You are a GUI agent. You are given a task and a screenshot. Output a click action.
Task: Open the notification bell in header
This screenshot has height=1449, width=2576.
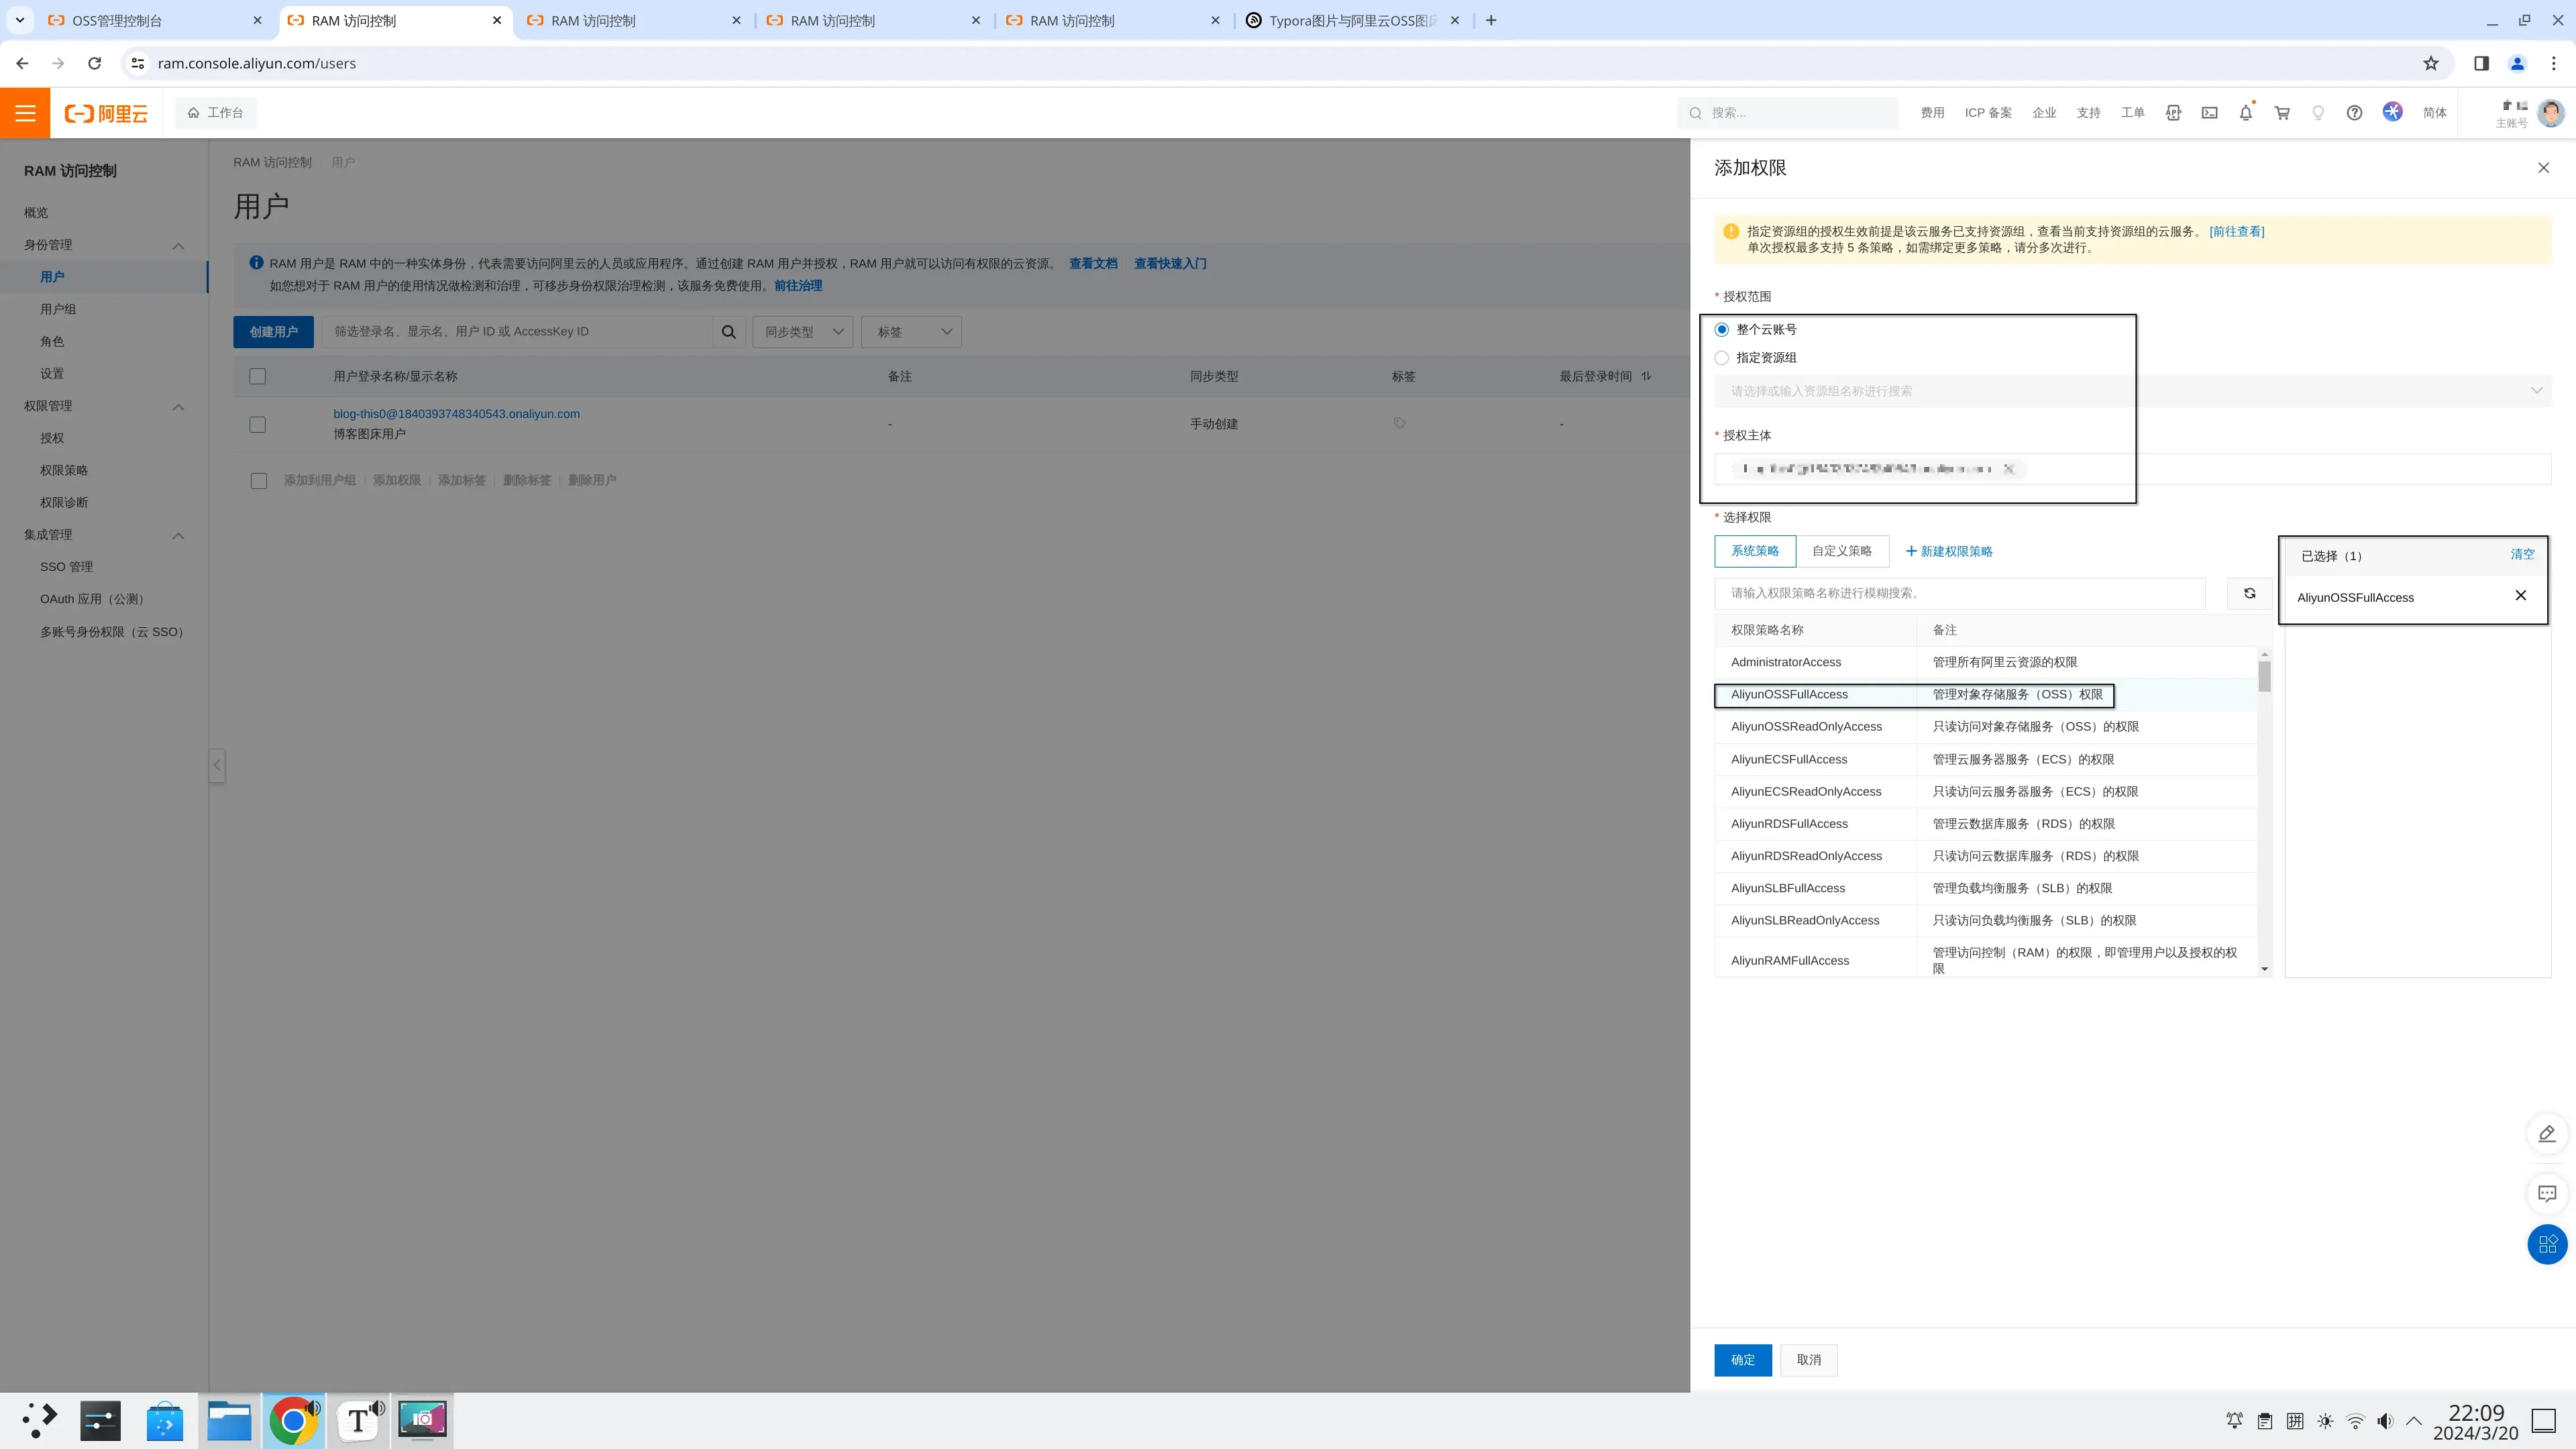pyautogui.click(x=2245, y=113)
